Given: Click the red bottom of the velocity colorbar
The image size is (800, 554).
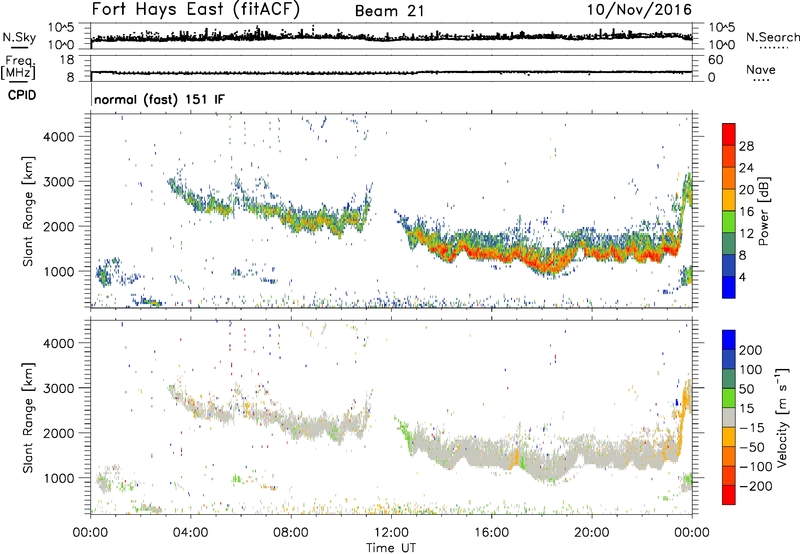Looking at the screenshot, I should point(729,495).
